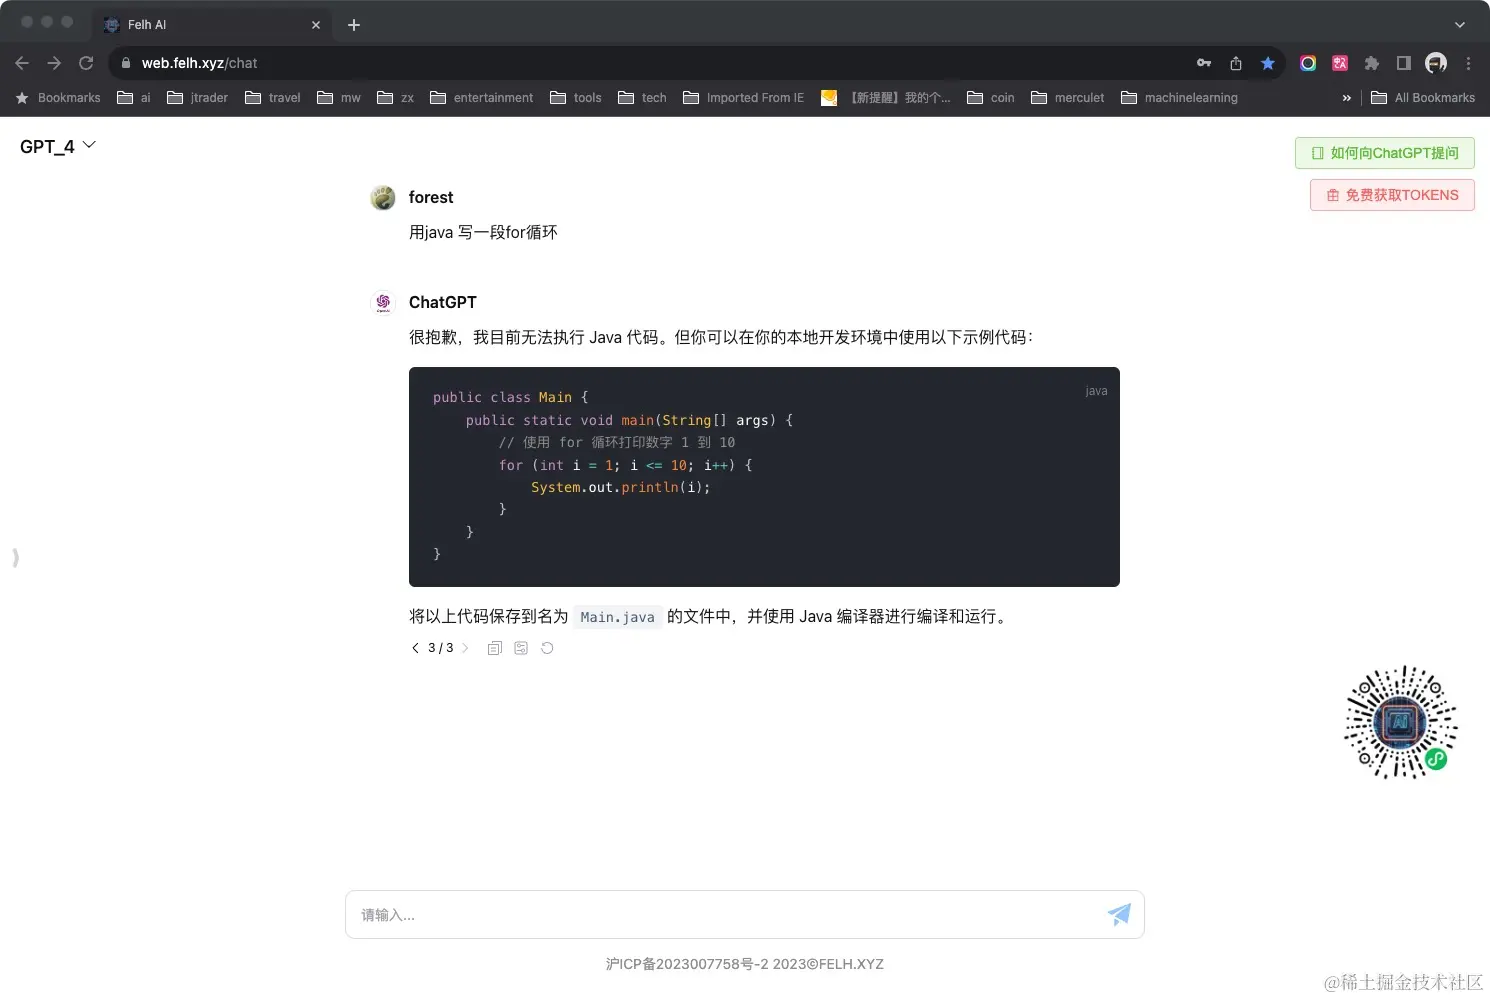1490x999 pixels.
Task: Reload the web.felh.xyz page
Action: click(x=86, y=63)
